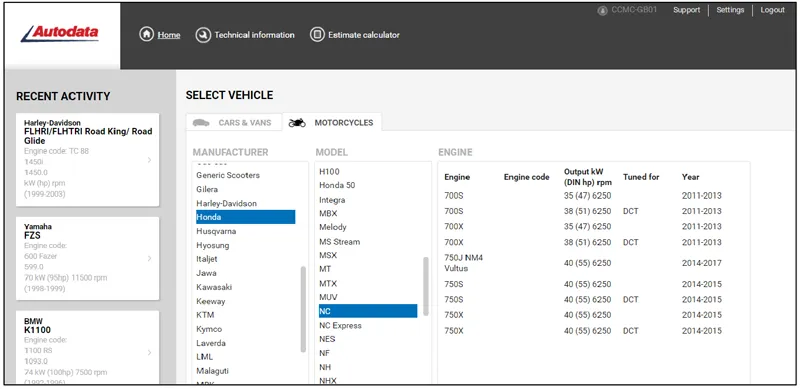Click the car icon on Cars & Vans tab
This screenshot has height=389, width=800.
201,123
